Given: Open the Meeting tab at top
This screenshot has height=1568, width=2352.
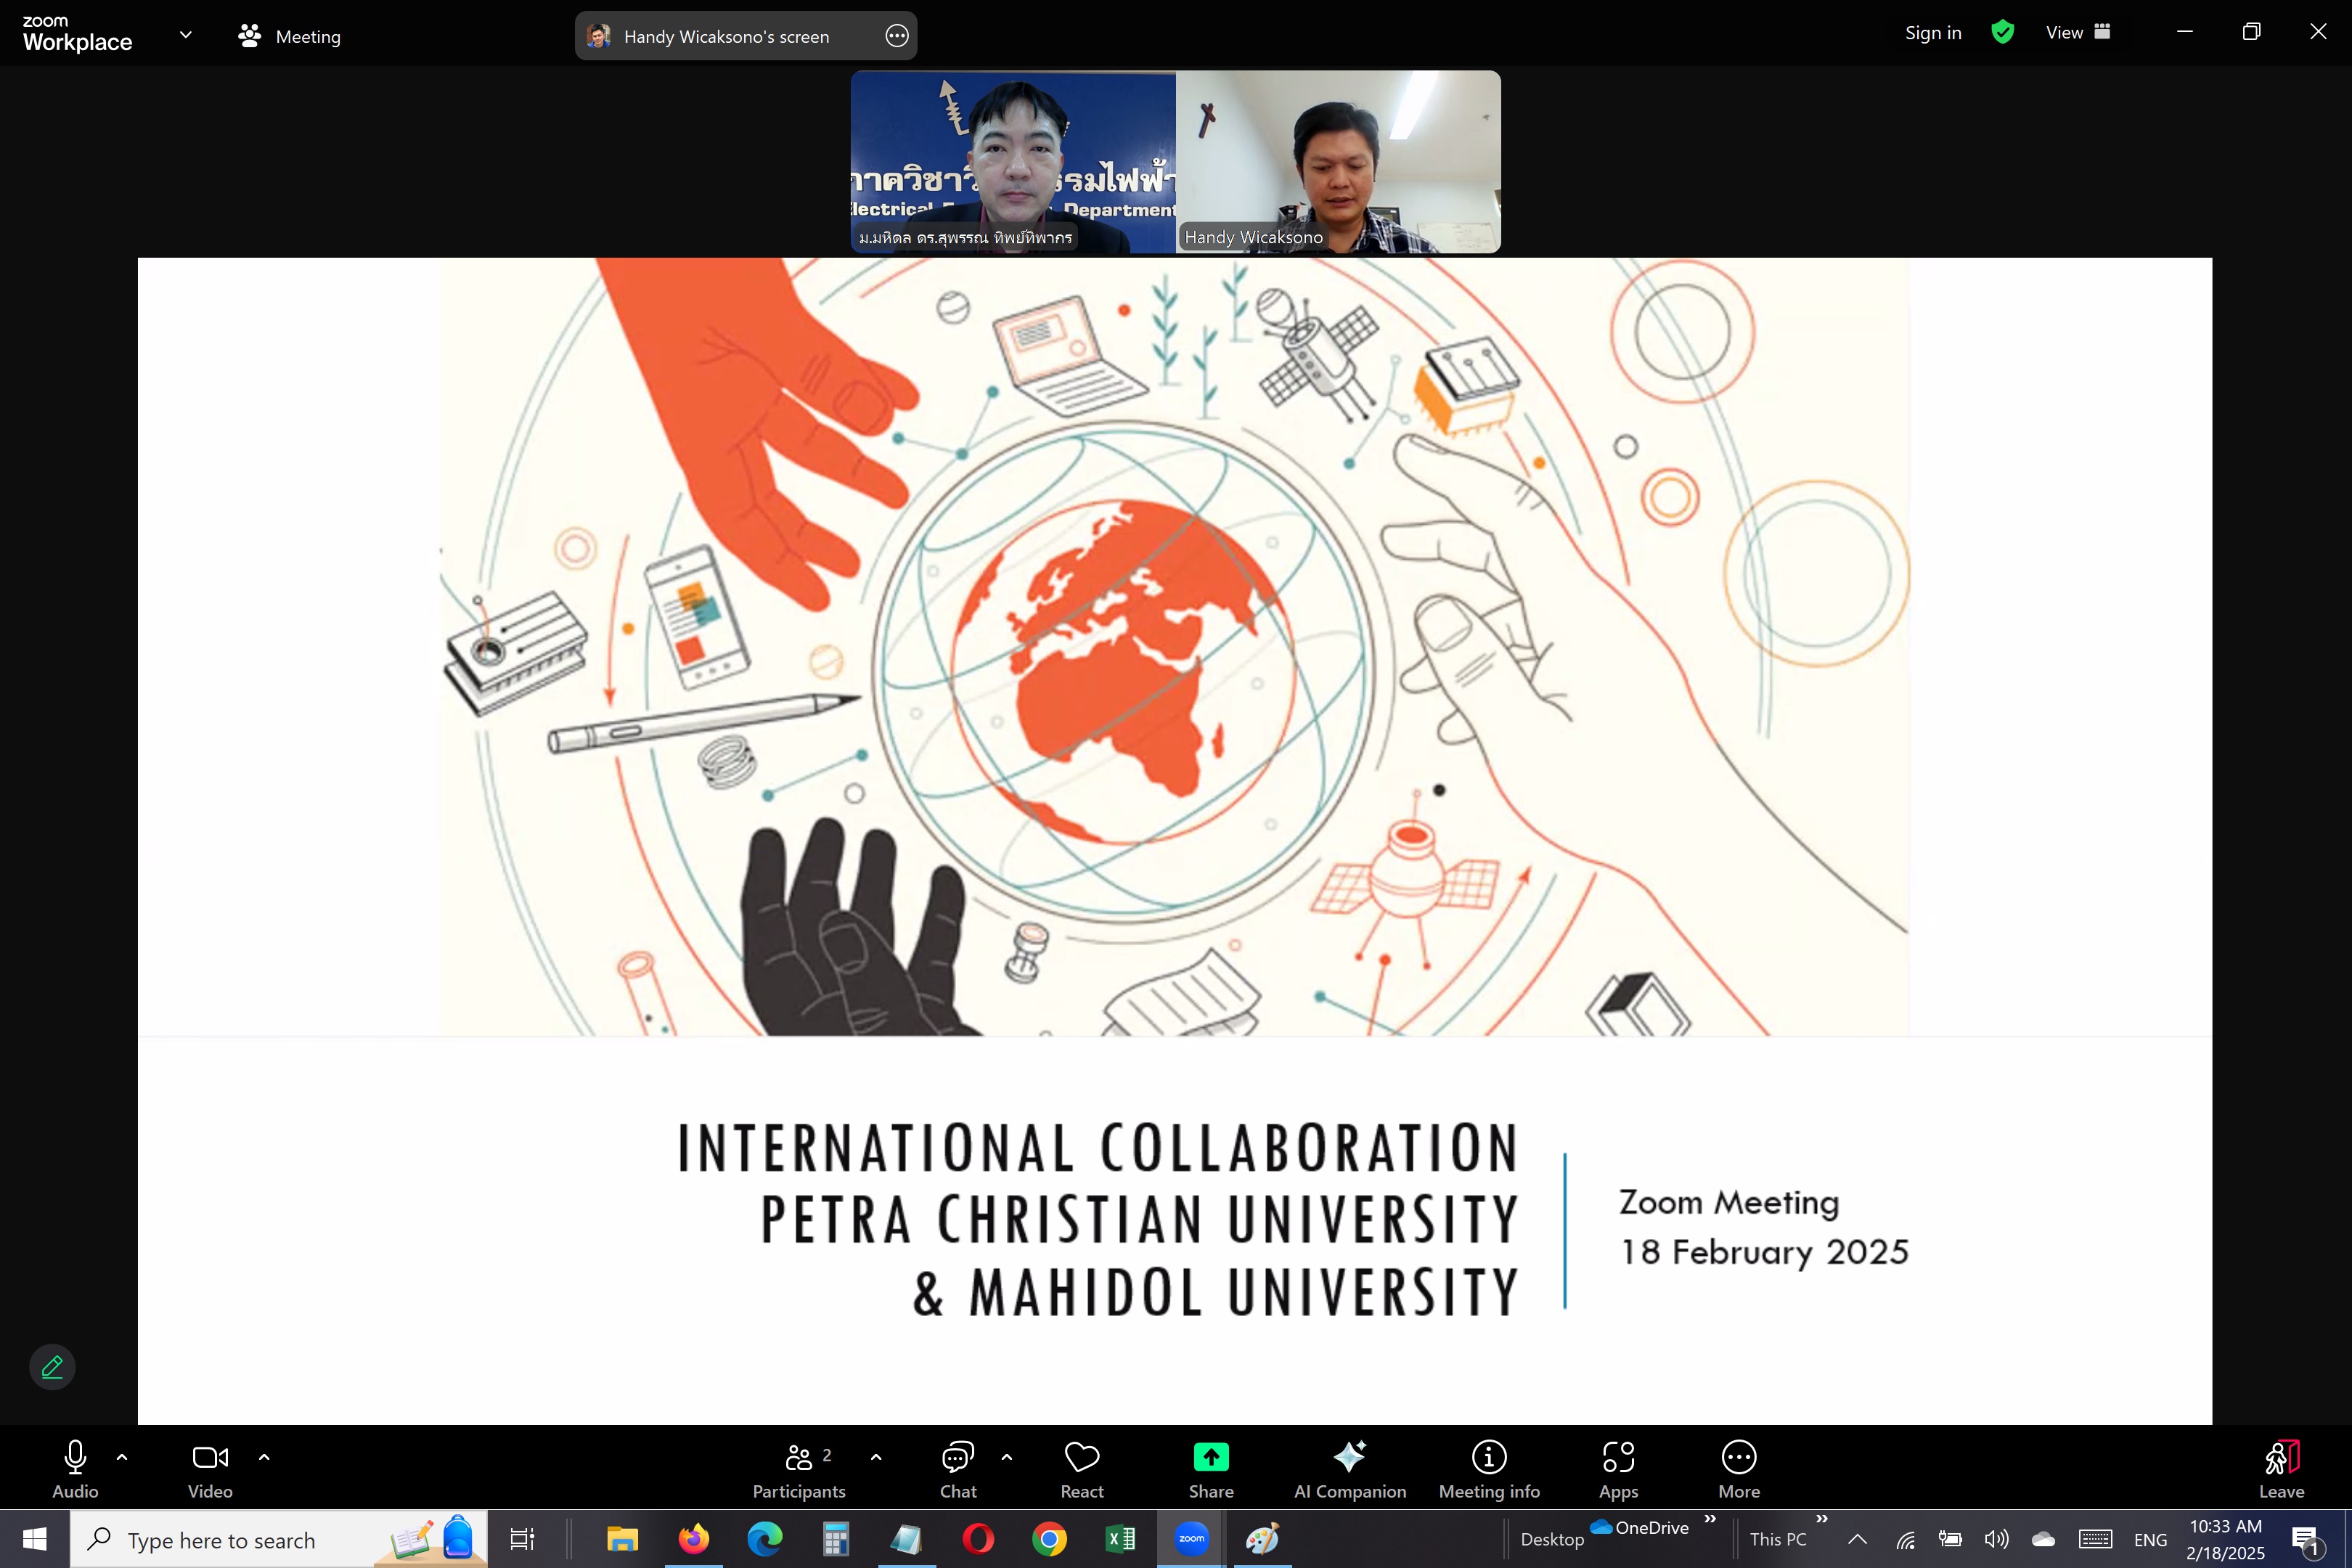Looking at the screenshot, I should coord(290,36).
